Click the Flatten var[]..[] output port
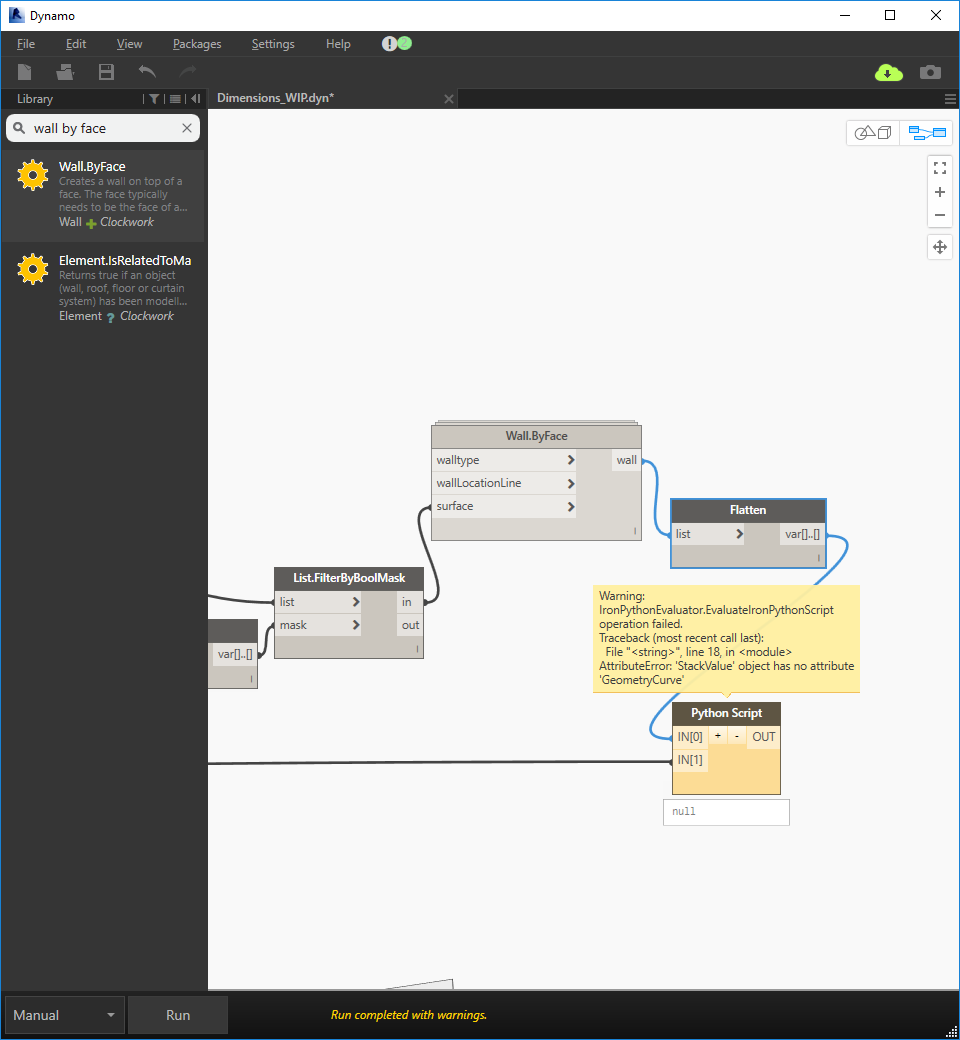960x1040 pixels. (x=802, y=534)
